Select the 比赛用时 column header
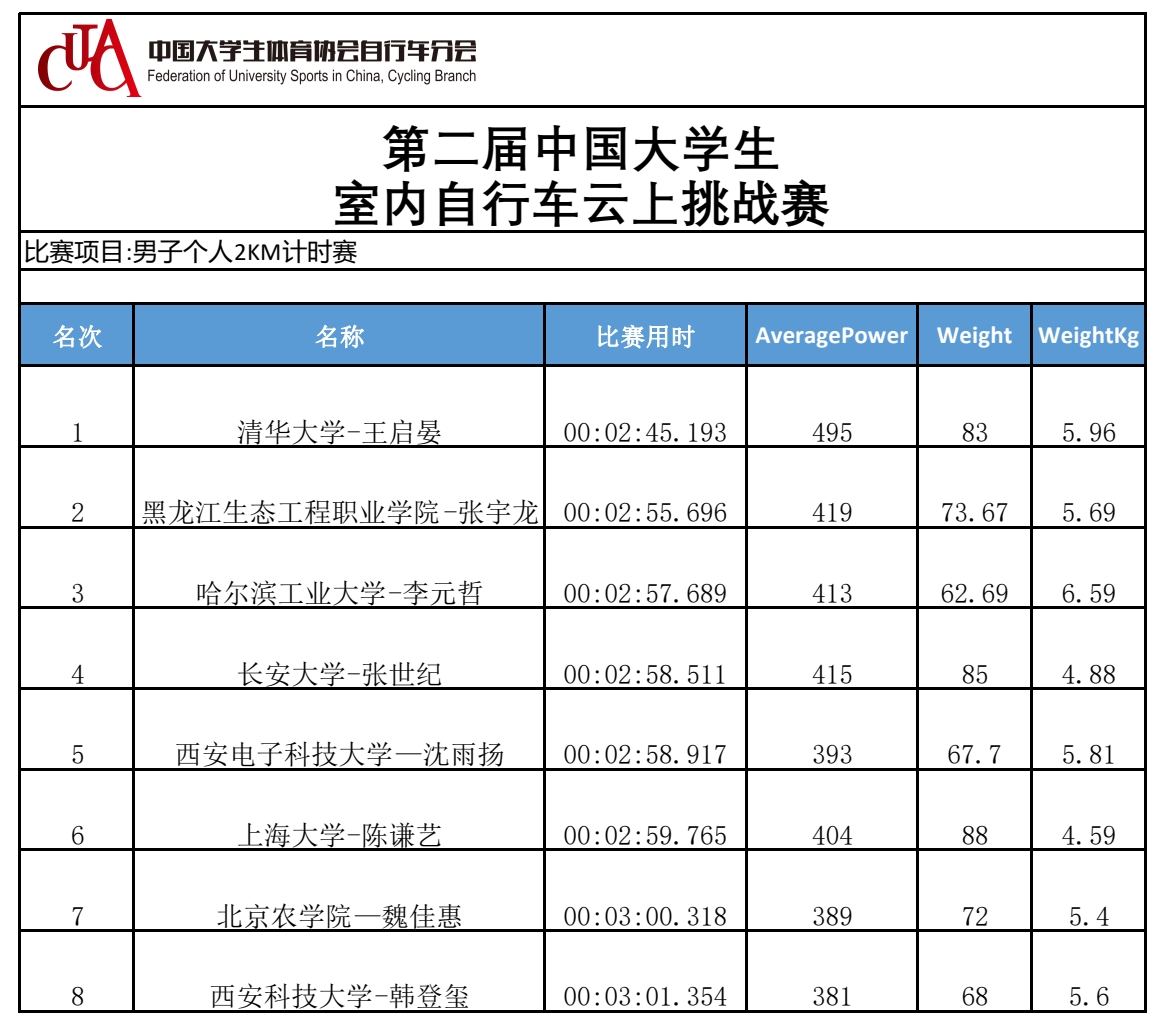1165x1016 pixels. [645, 335]
